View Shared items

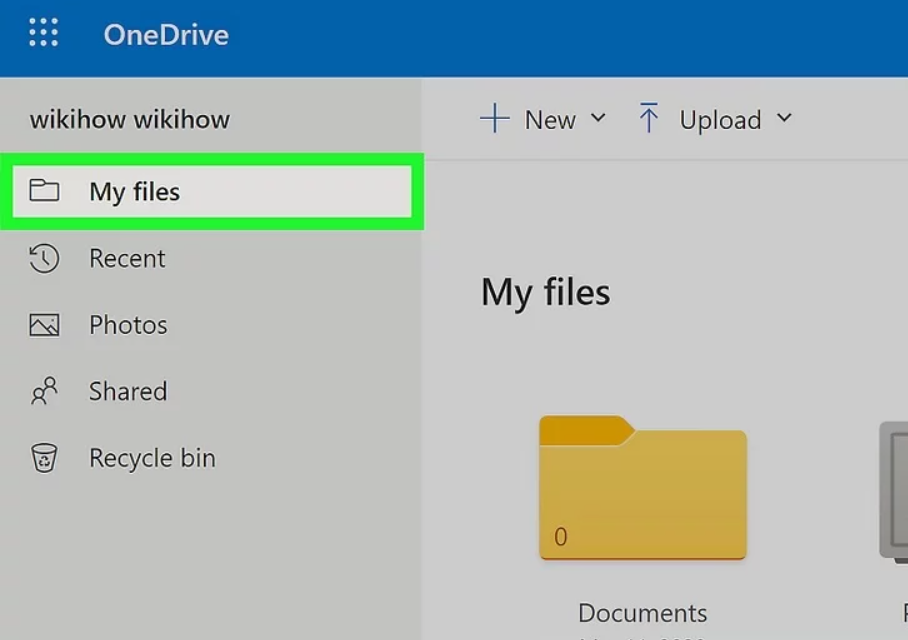pyautogui.click(x=128, y=392)
